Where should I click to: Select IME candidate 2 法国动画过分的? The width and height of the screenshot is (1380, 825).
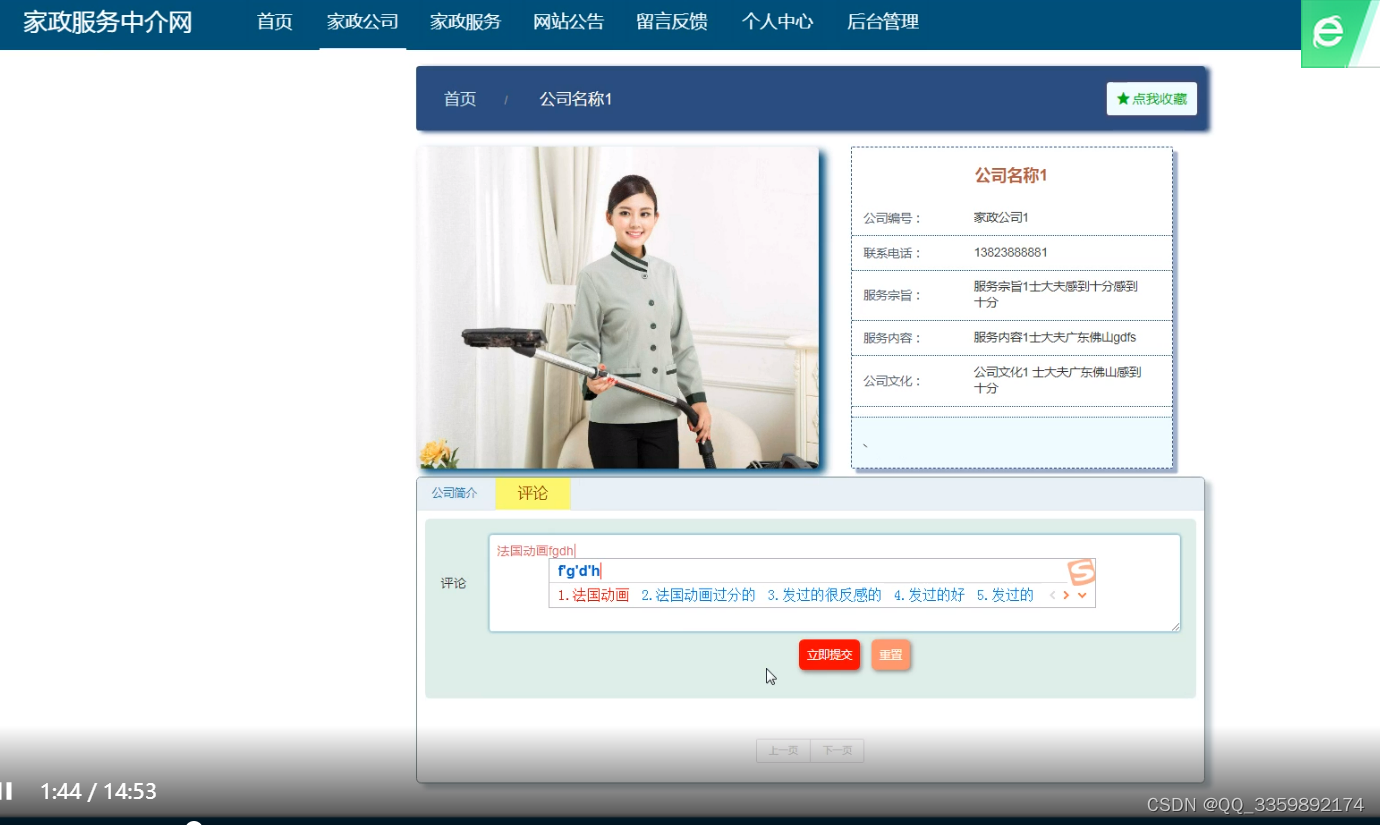pyautogui.click(x=698, y=595)
